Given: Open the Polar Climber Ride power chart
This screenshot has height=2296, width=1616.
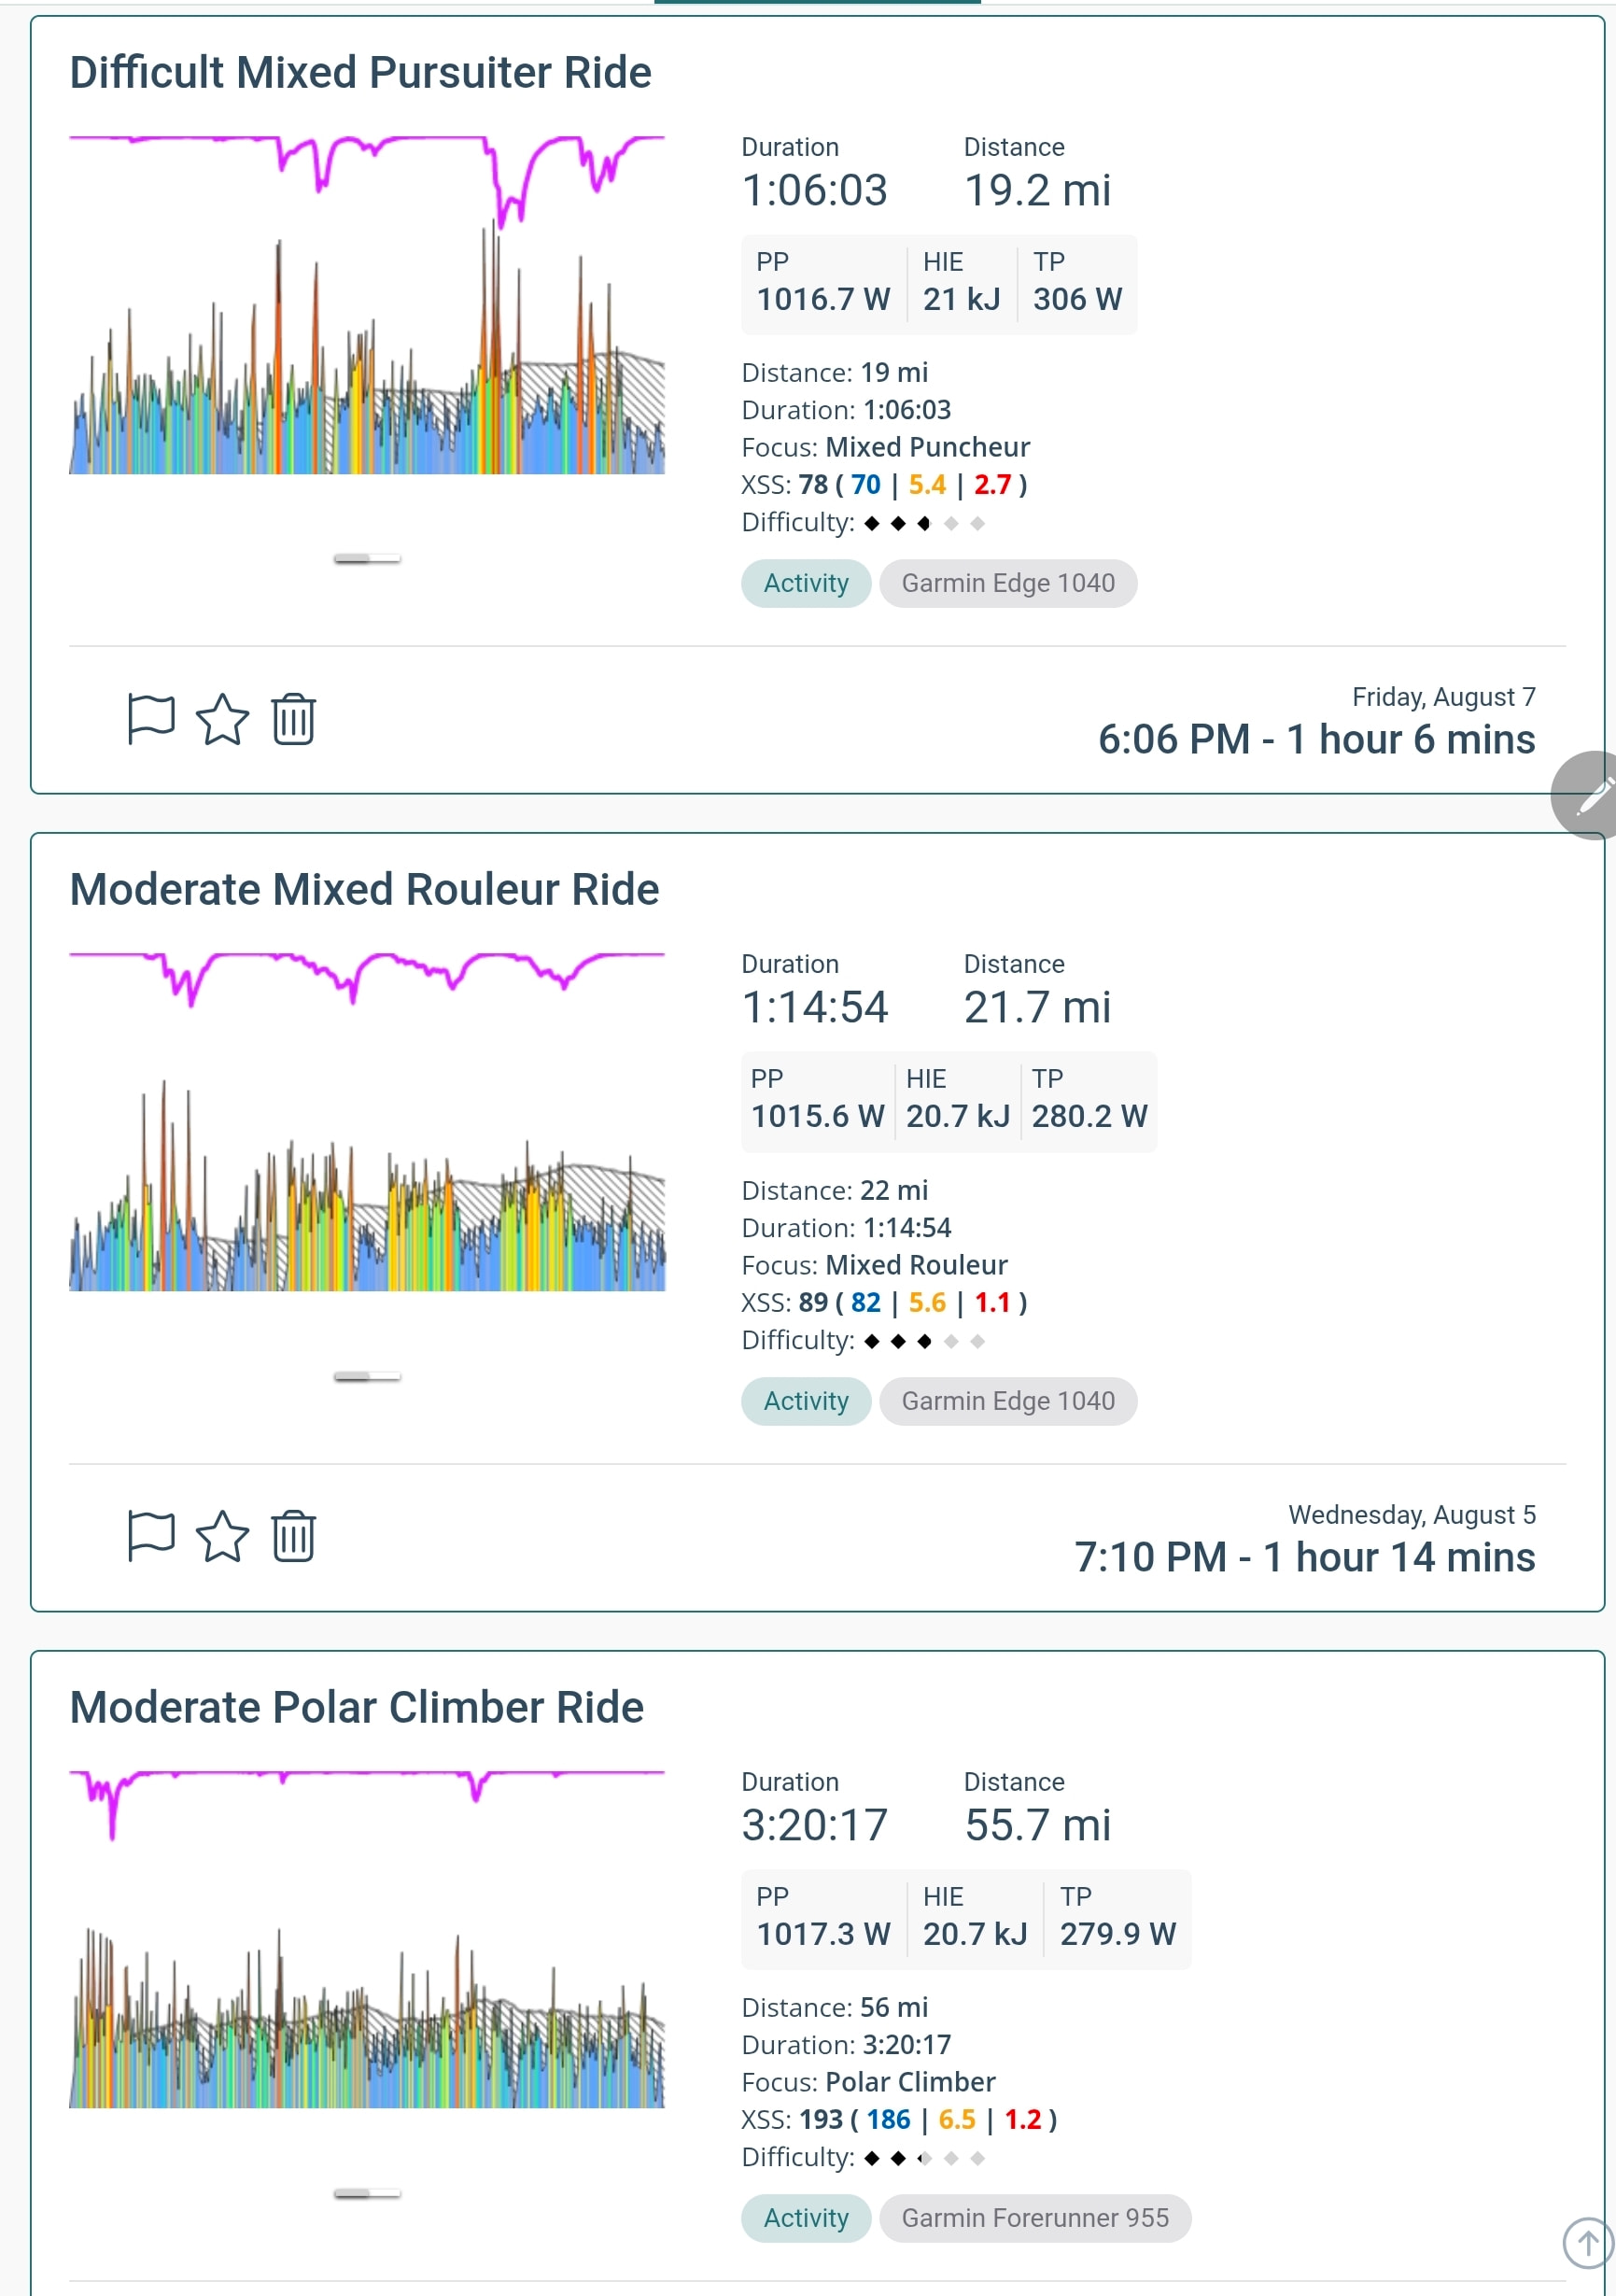Looking at the screenshot, I should [367, 1940].
